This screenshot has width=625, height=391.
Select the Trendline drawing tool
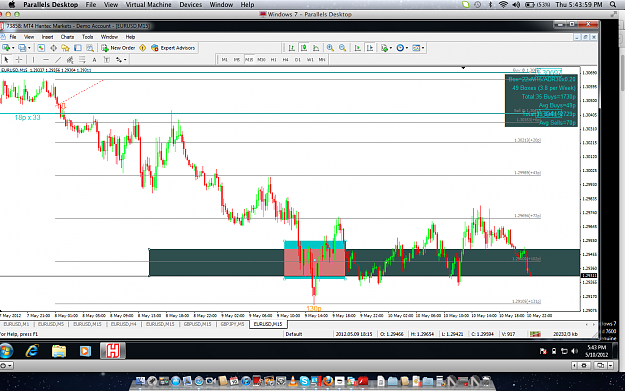point(58,60)
